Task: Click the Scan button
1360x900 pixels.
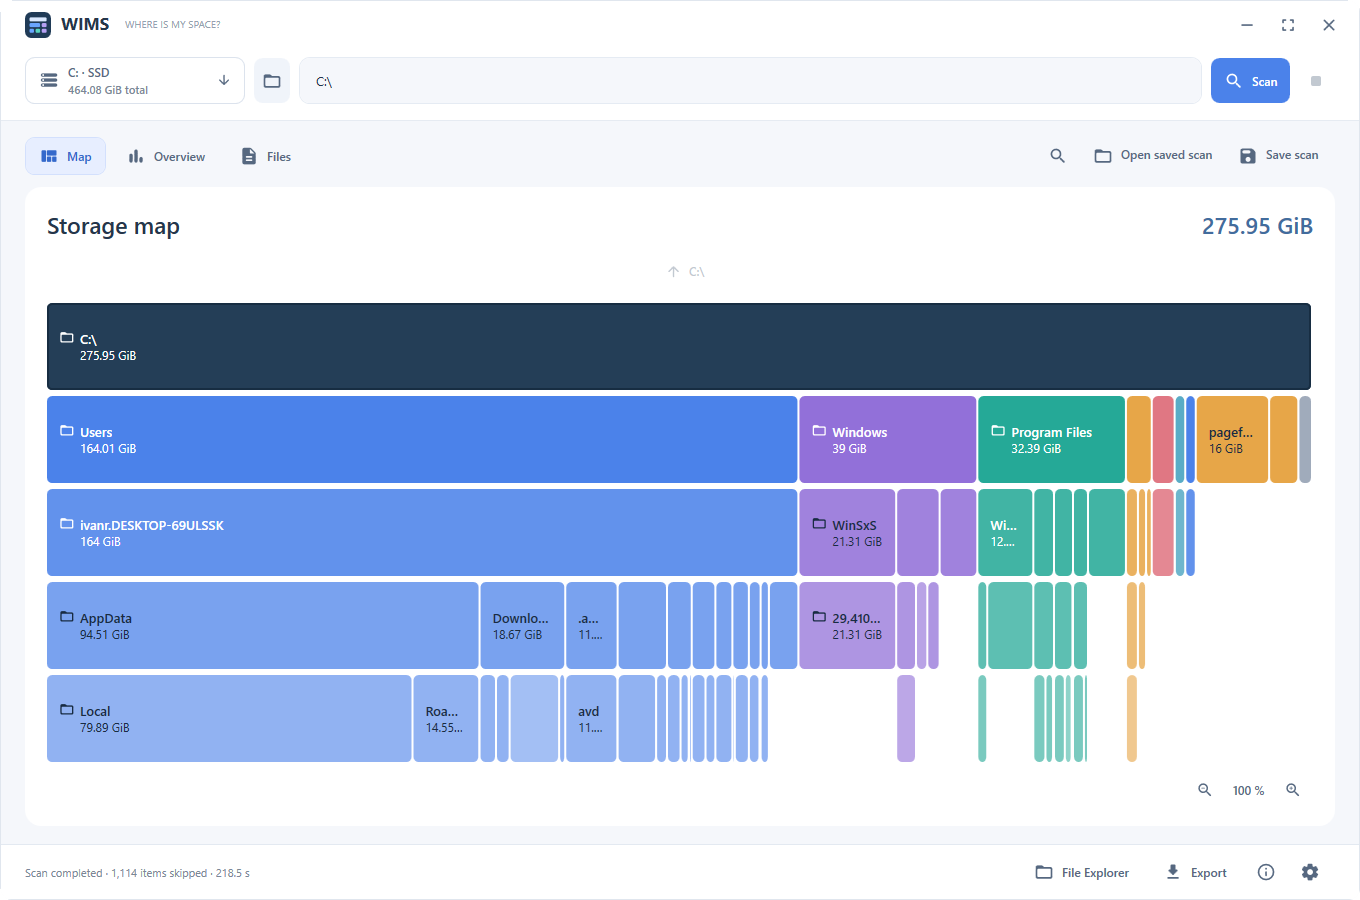Action: 1250,81
